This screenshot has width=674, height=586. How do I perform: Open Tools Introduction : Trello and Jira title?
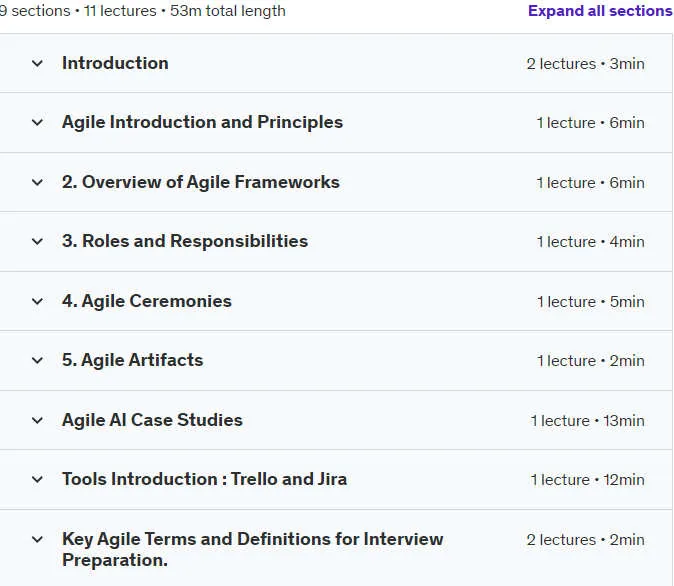coord(205,479)
